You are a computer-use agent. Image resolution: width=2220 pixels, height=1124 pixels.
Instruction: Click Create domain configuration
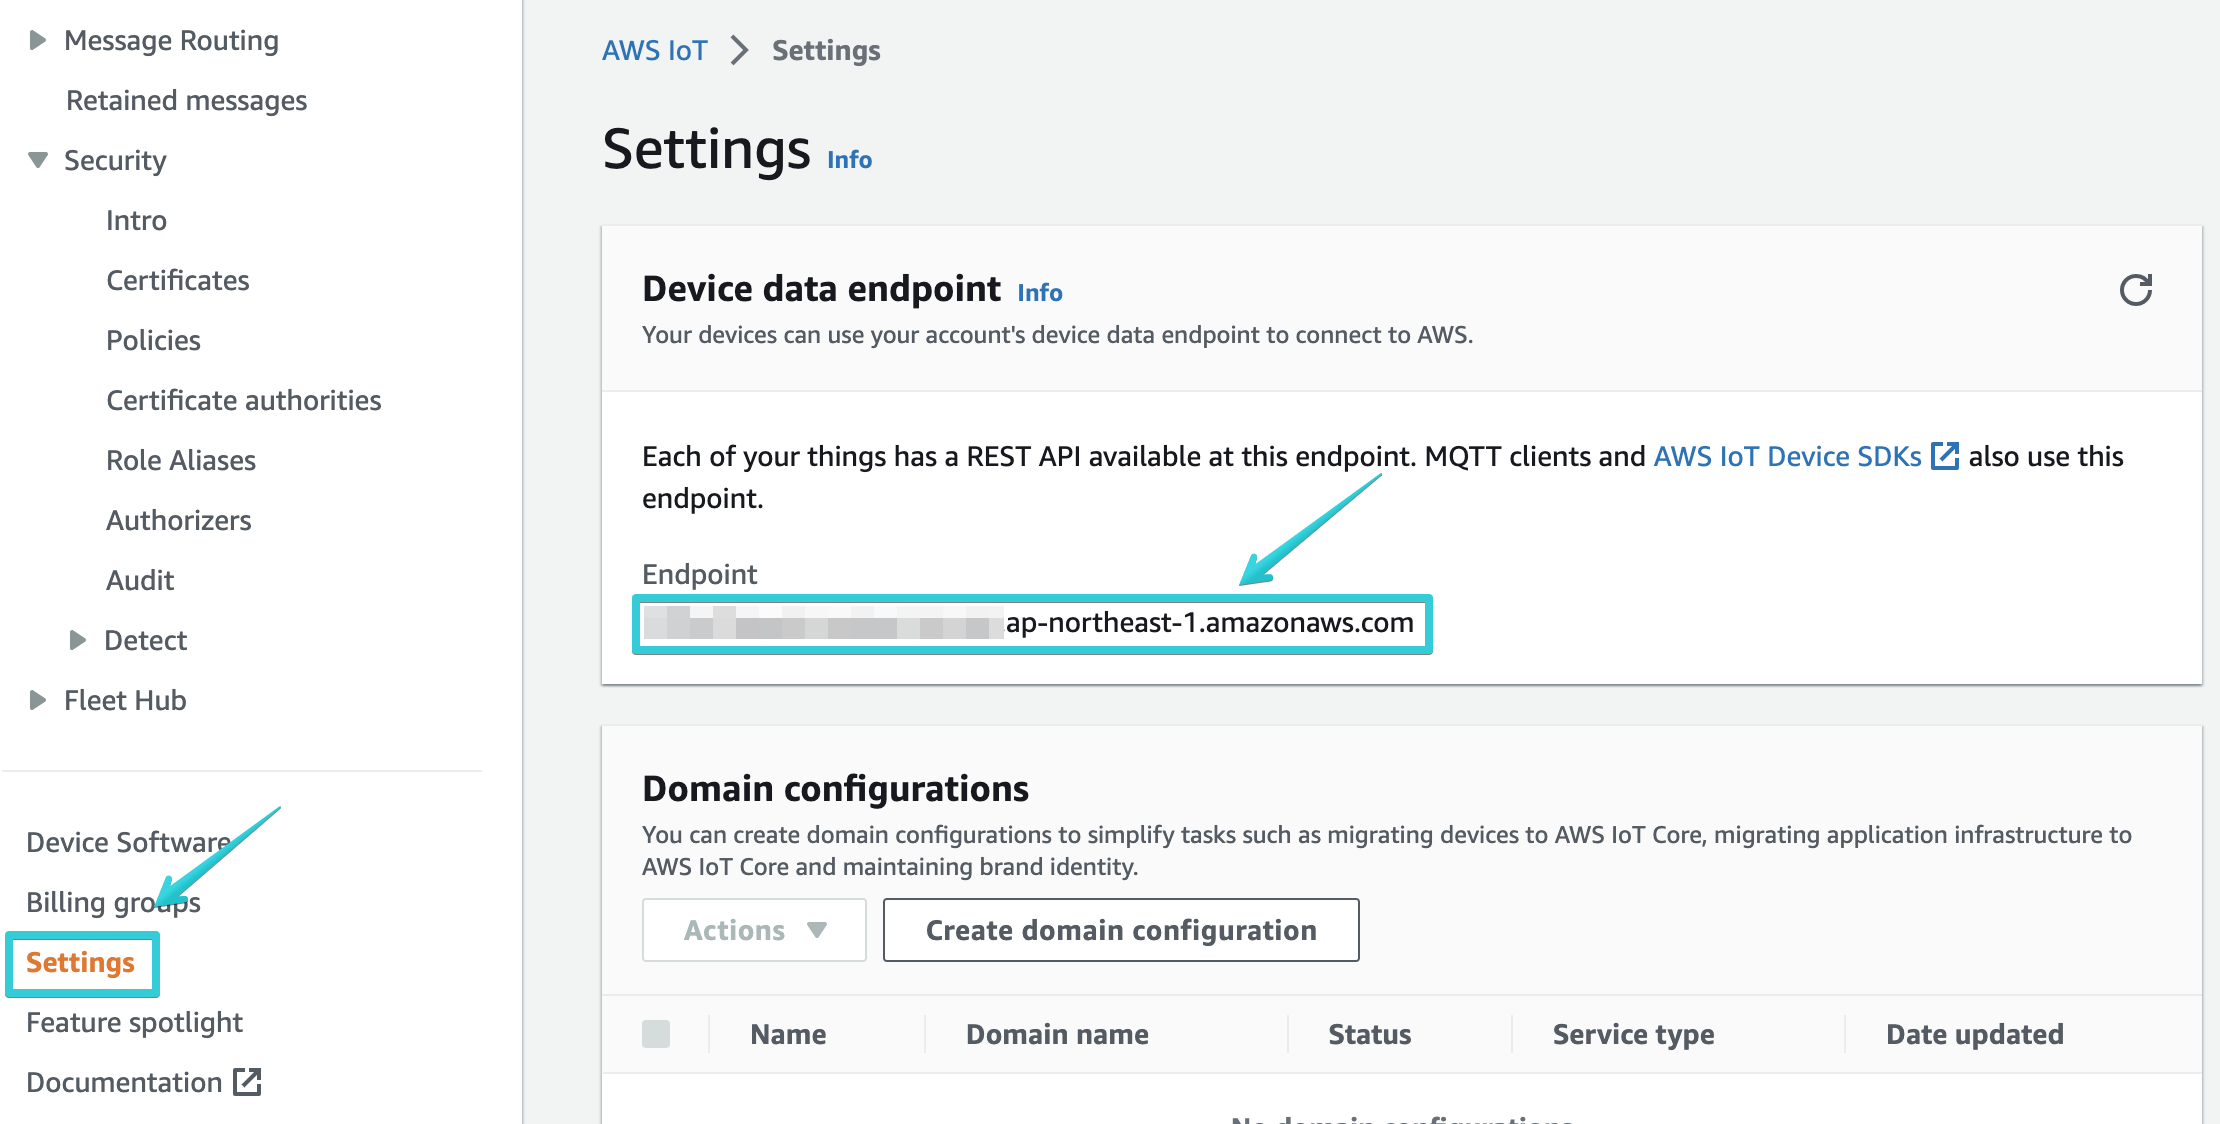1120,930
